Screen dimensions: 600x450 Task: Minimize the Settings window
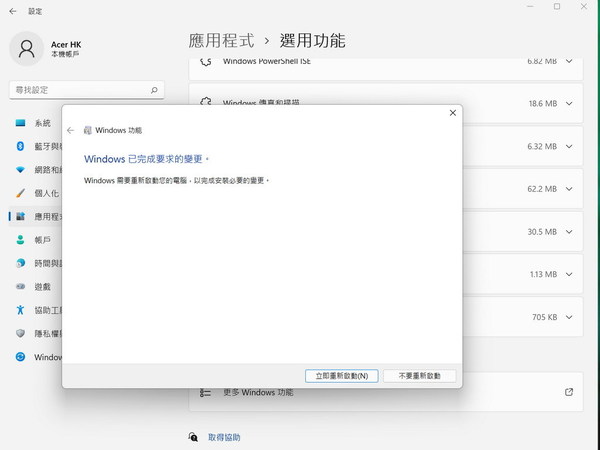pyautogui.click(x=530, y=7)
